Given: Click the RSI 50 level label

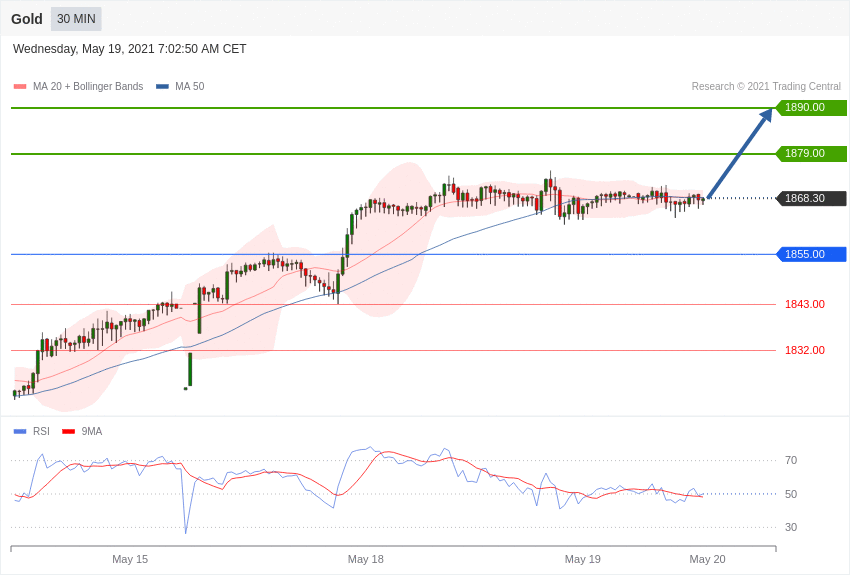Looking at the screenshot, I should point(791,494).
